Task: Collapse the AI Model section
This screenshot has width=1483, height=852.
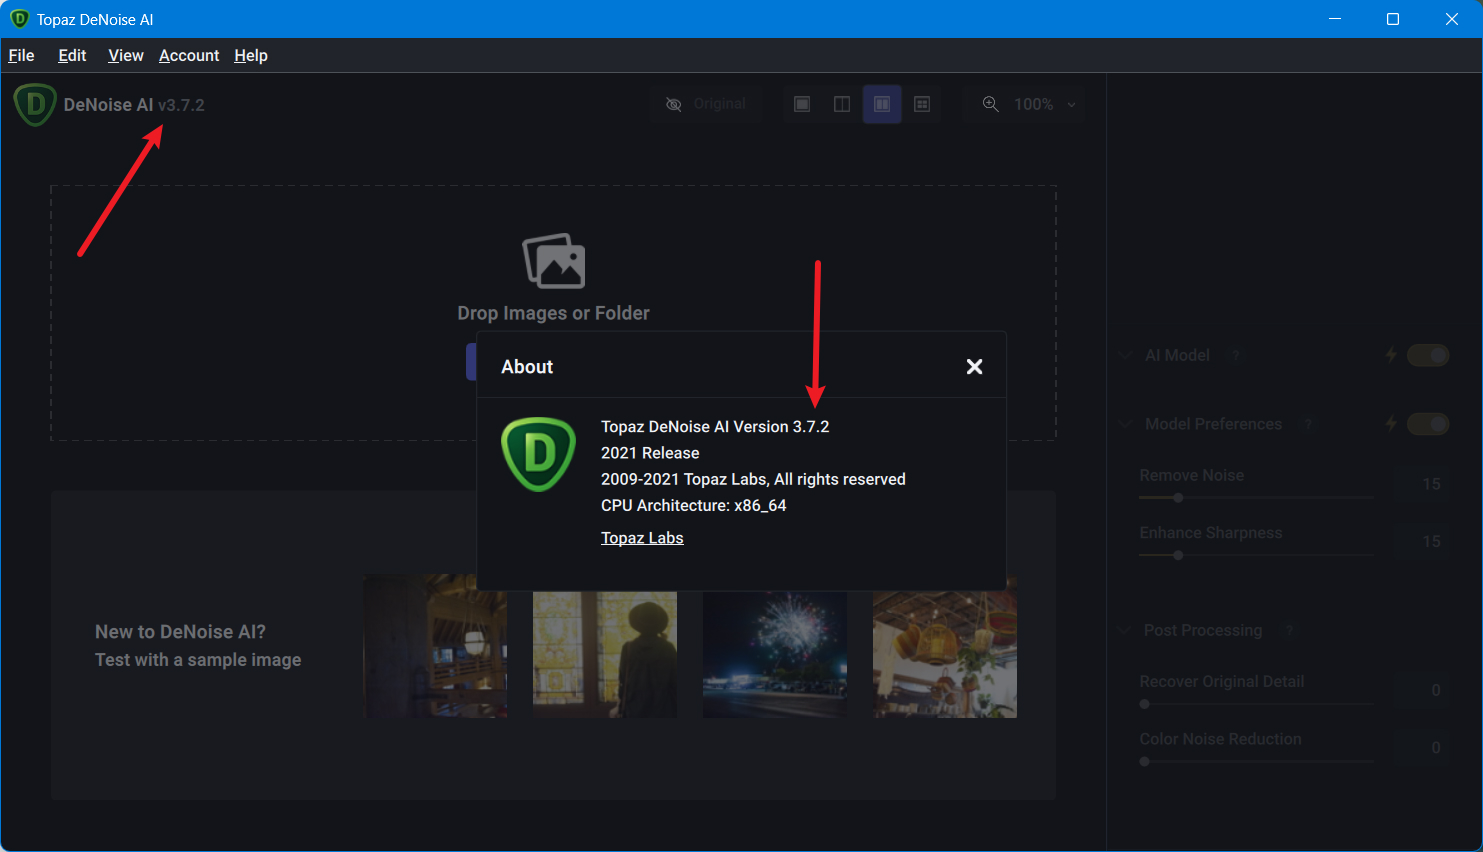Action: [x=1125, y=355]
